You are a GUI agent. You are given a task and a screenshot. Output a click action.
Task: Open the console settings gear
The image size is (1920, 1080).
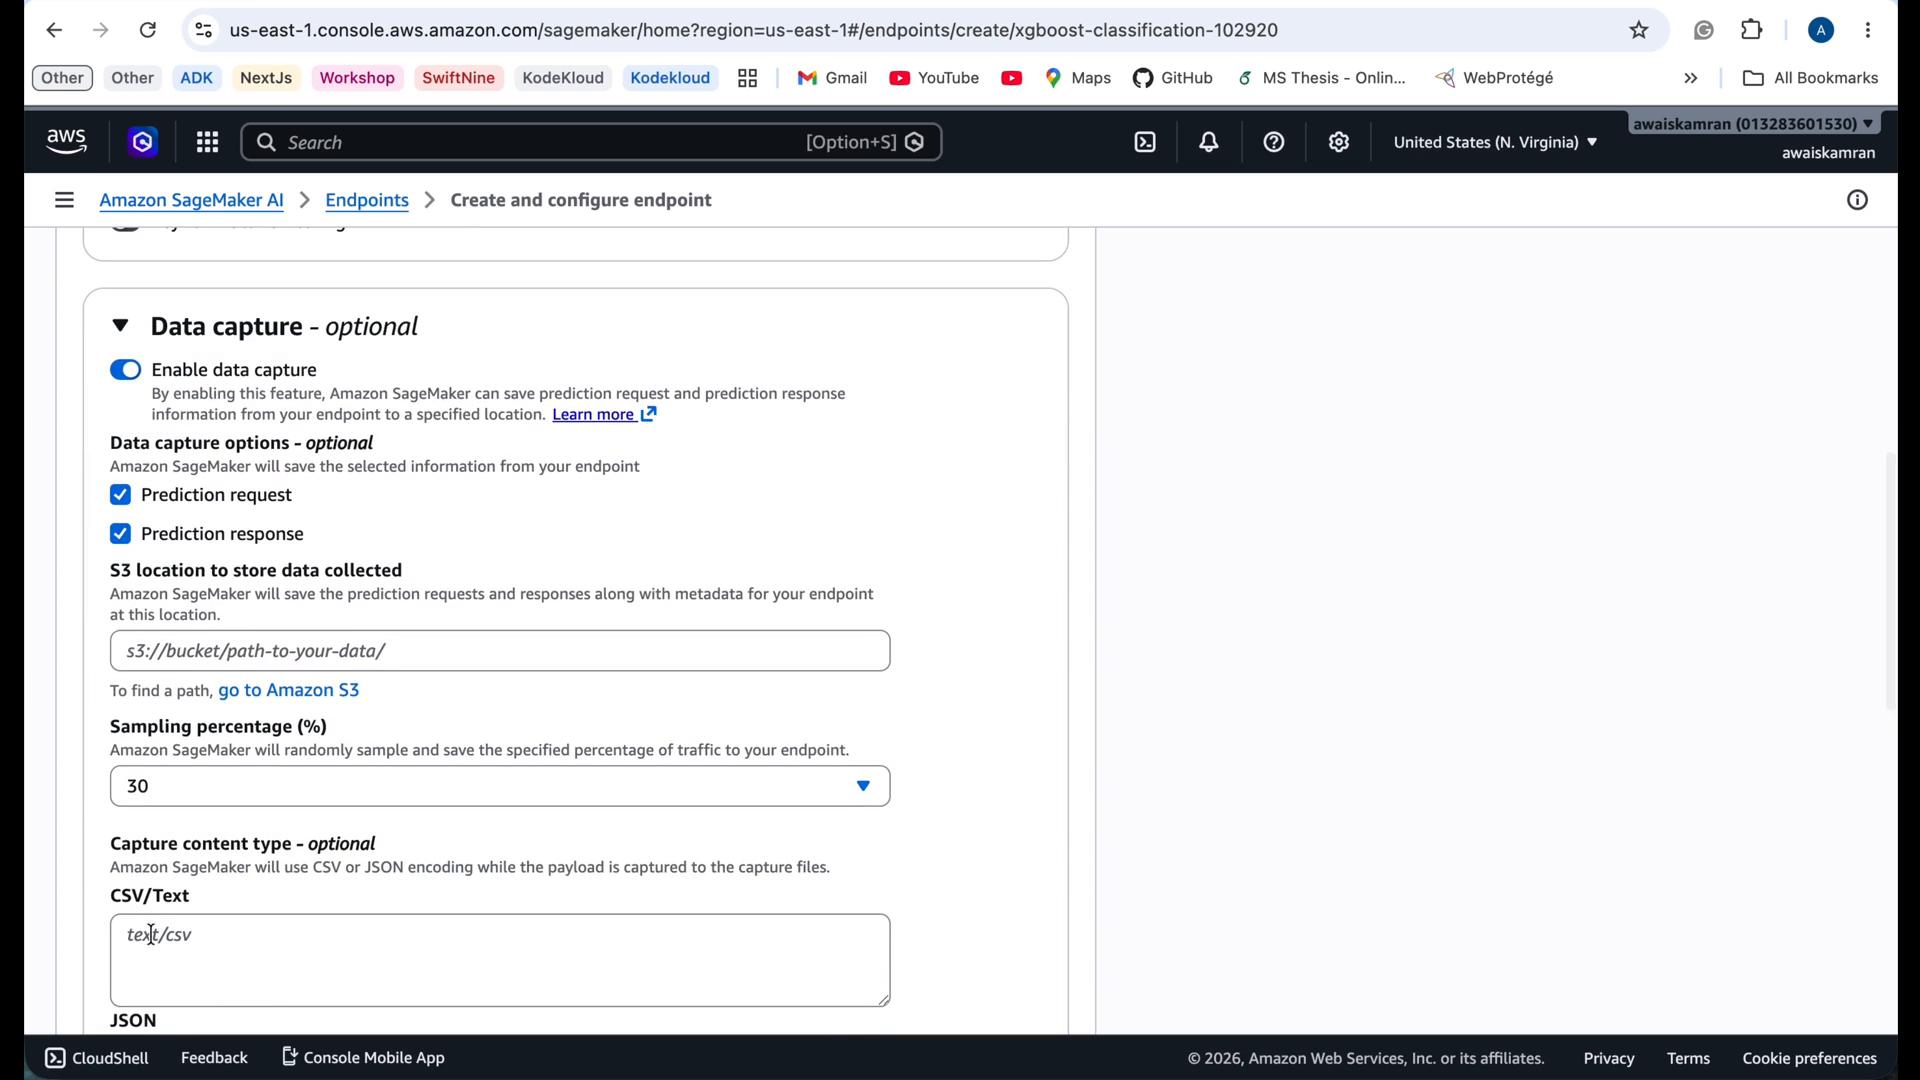click(1339, 143)
